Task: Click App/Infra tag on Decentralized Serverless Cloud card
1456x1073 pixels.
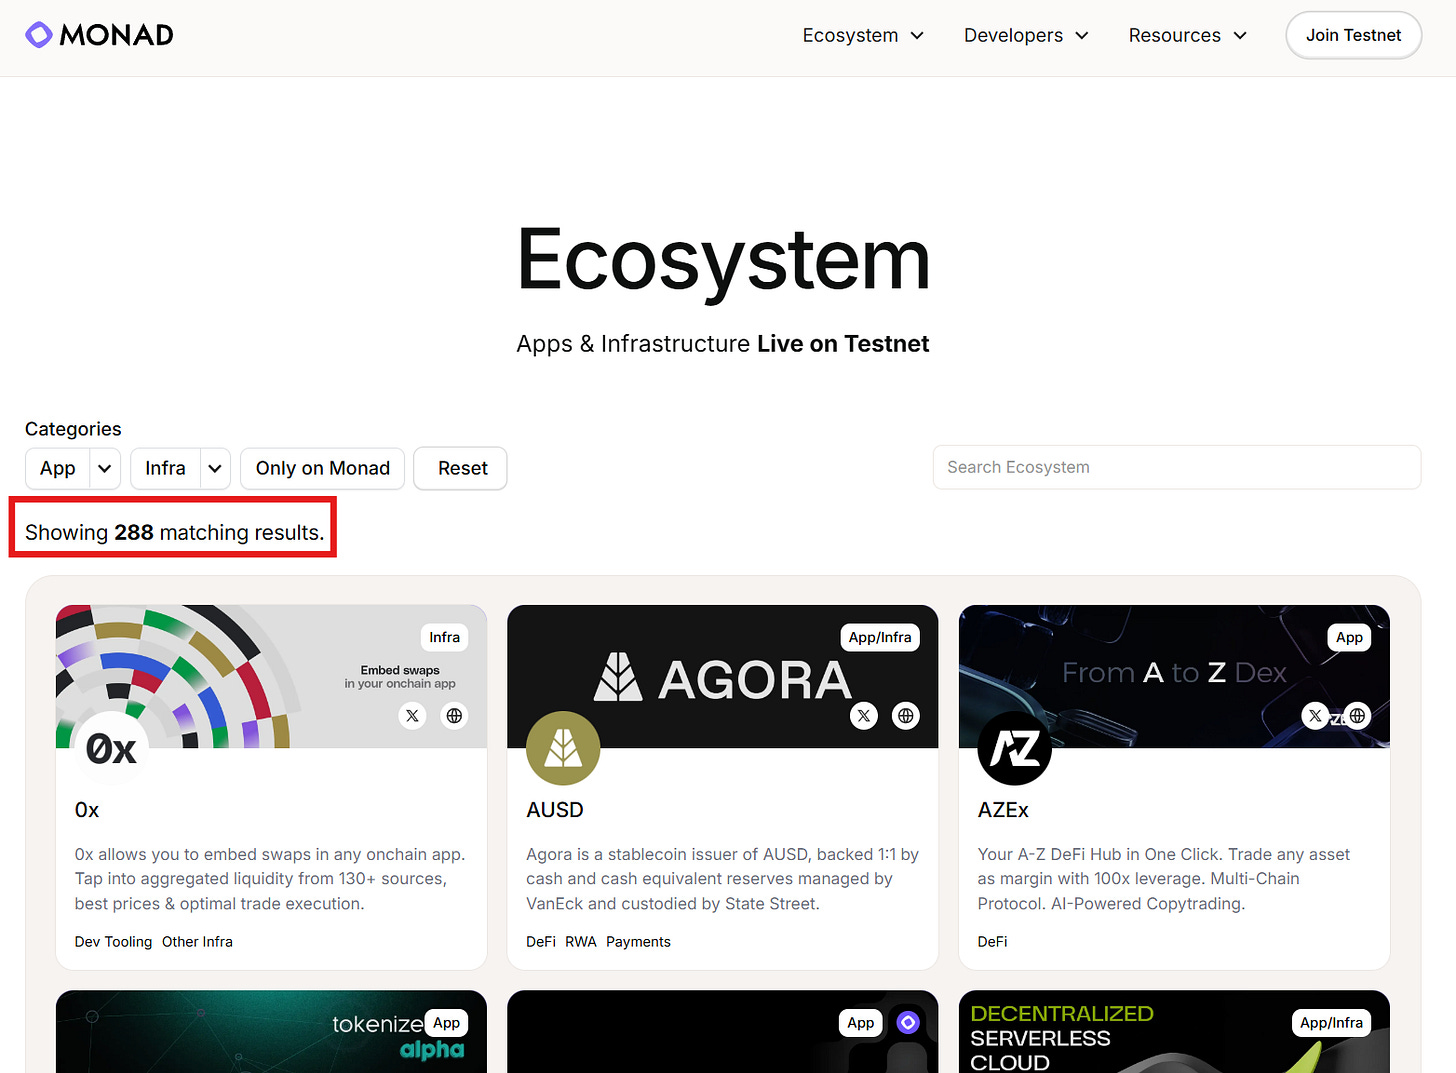Action: 1331,1023
